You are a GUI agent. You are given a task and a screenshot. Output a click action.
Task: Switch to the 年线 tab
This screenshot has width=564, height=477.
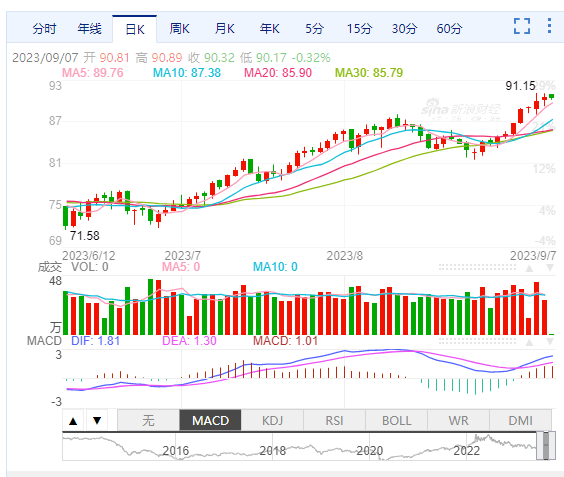[89, 29]
